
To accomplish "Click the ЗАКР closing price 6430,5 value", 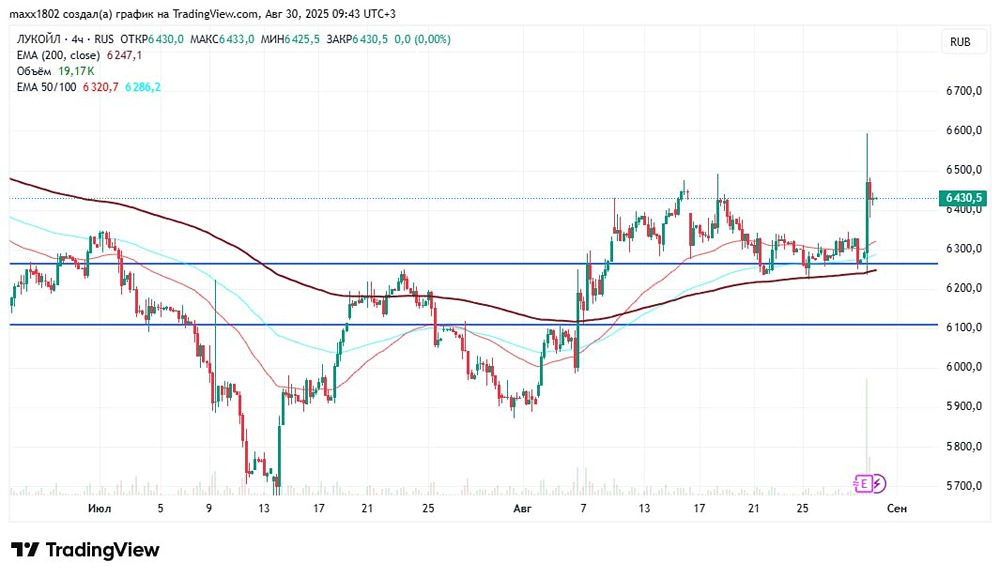I will click(370, 40).
